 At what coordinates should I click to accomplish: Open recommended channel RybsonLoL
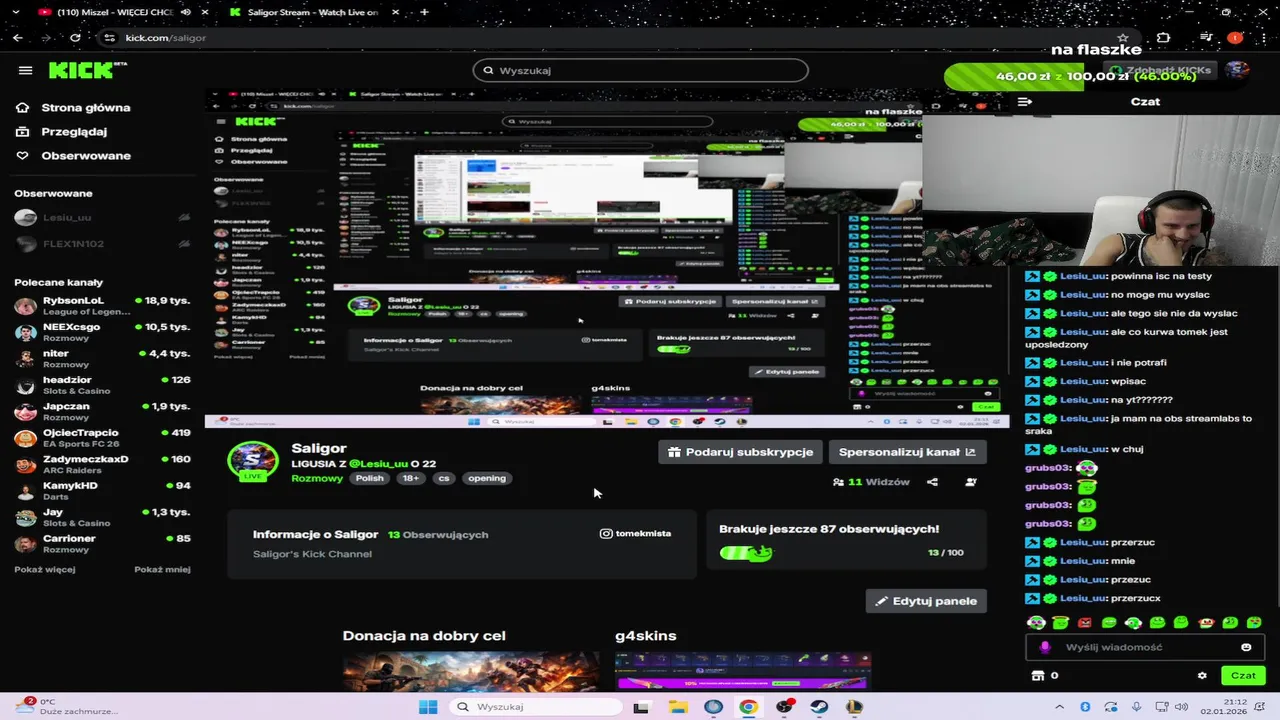click(x=102, y=305)
